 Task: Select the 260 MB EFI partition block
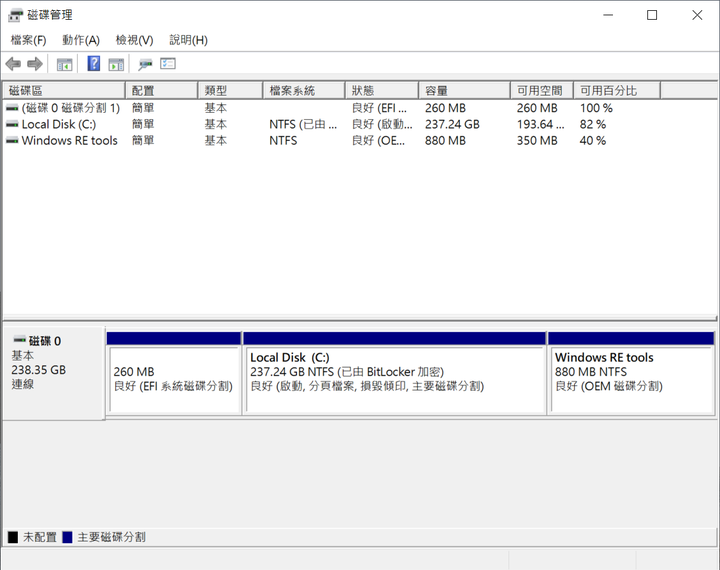point(174,373)
